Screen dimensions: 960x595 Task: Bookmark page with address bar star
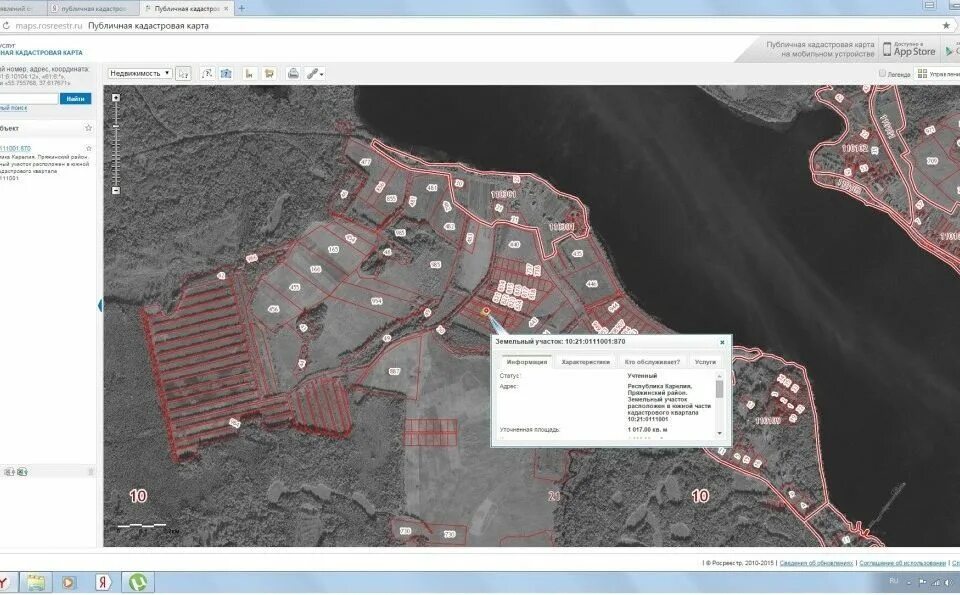pos(946,26)
